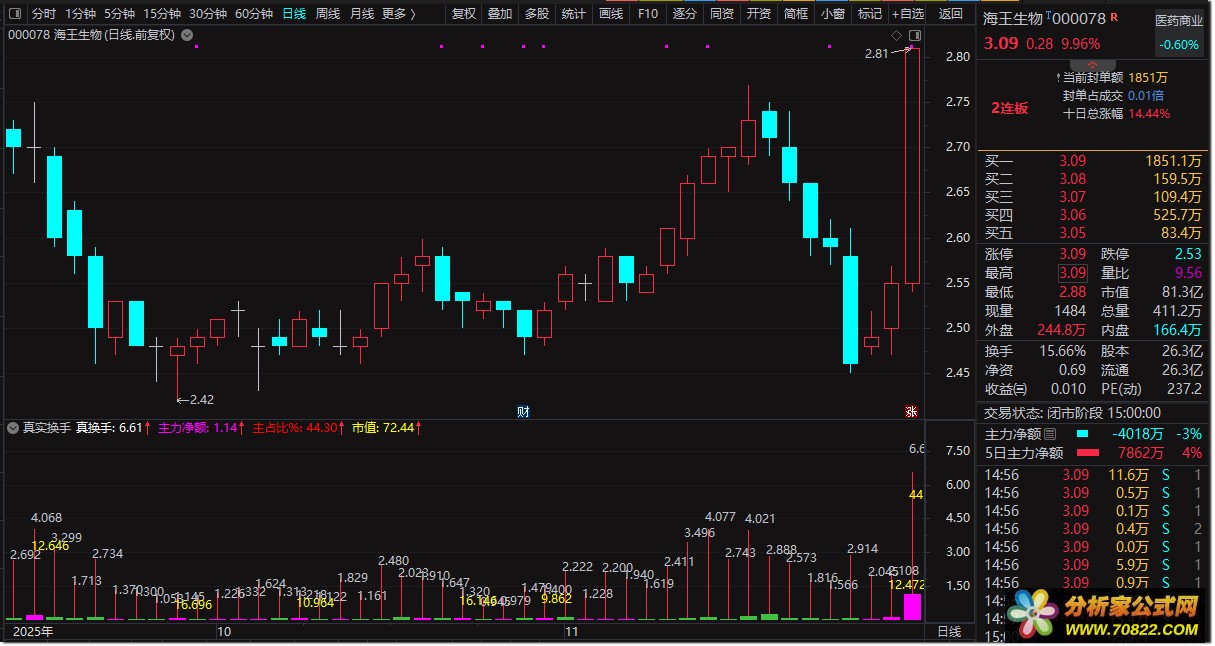Click the 开资 toolbar button
The image size is (1215, 646).
[759, 14]
